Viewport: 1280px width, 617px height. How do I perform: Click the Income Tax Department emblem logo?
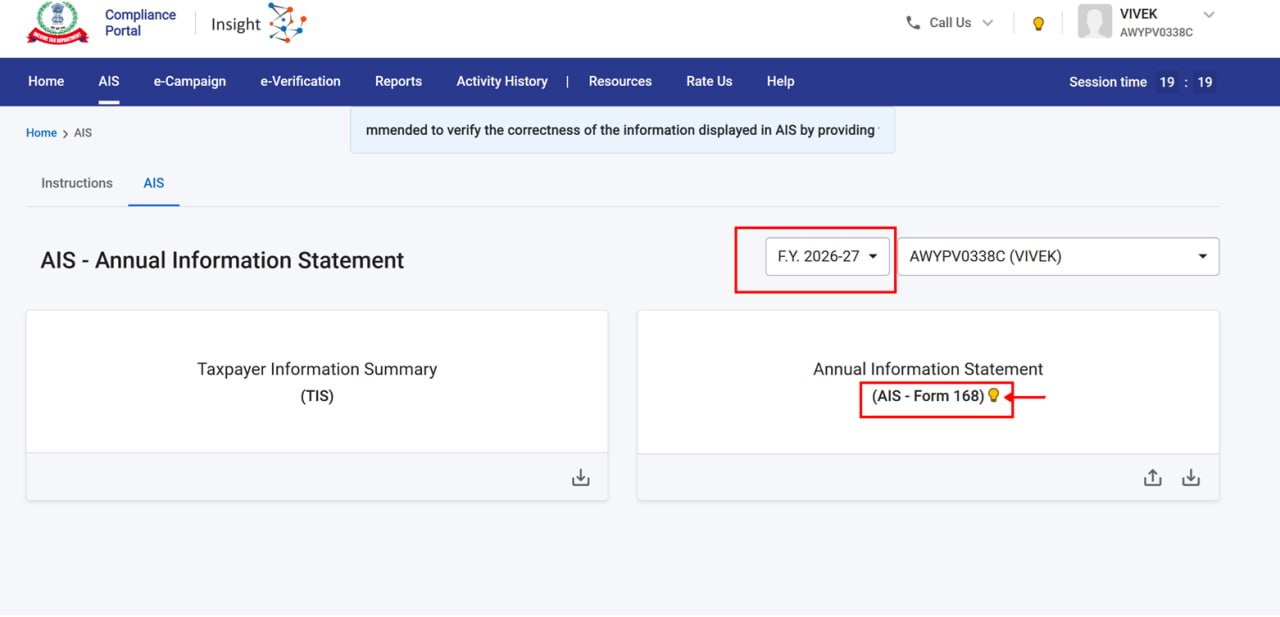click(x=58, y=23)
